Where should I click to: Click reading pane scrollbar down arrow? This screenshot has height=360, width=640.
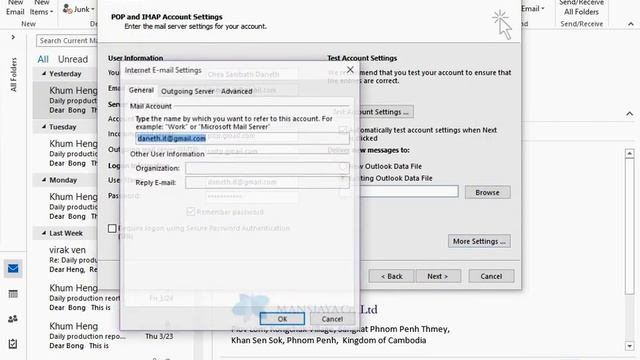[629, 346]
